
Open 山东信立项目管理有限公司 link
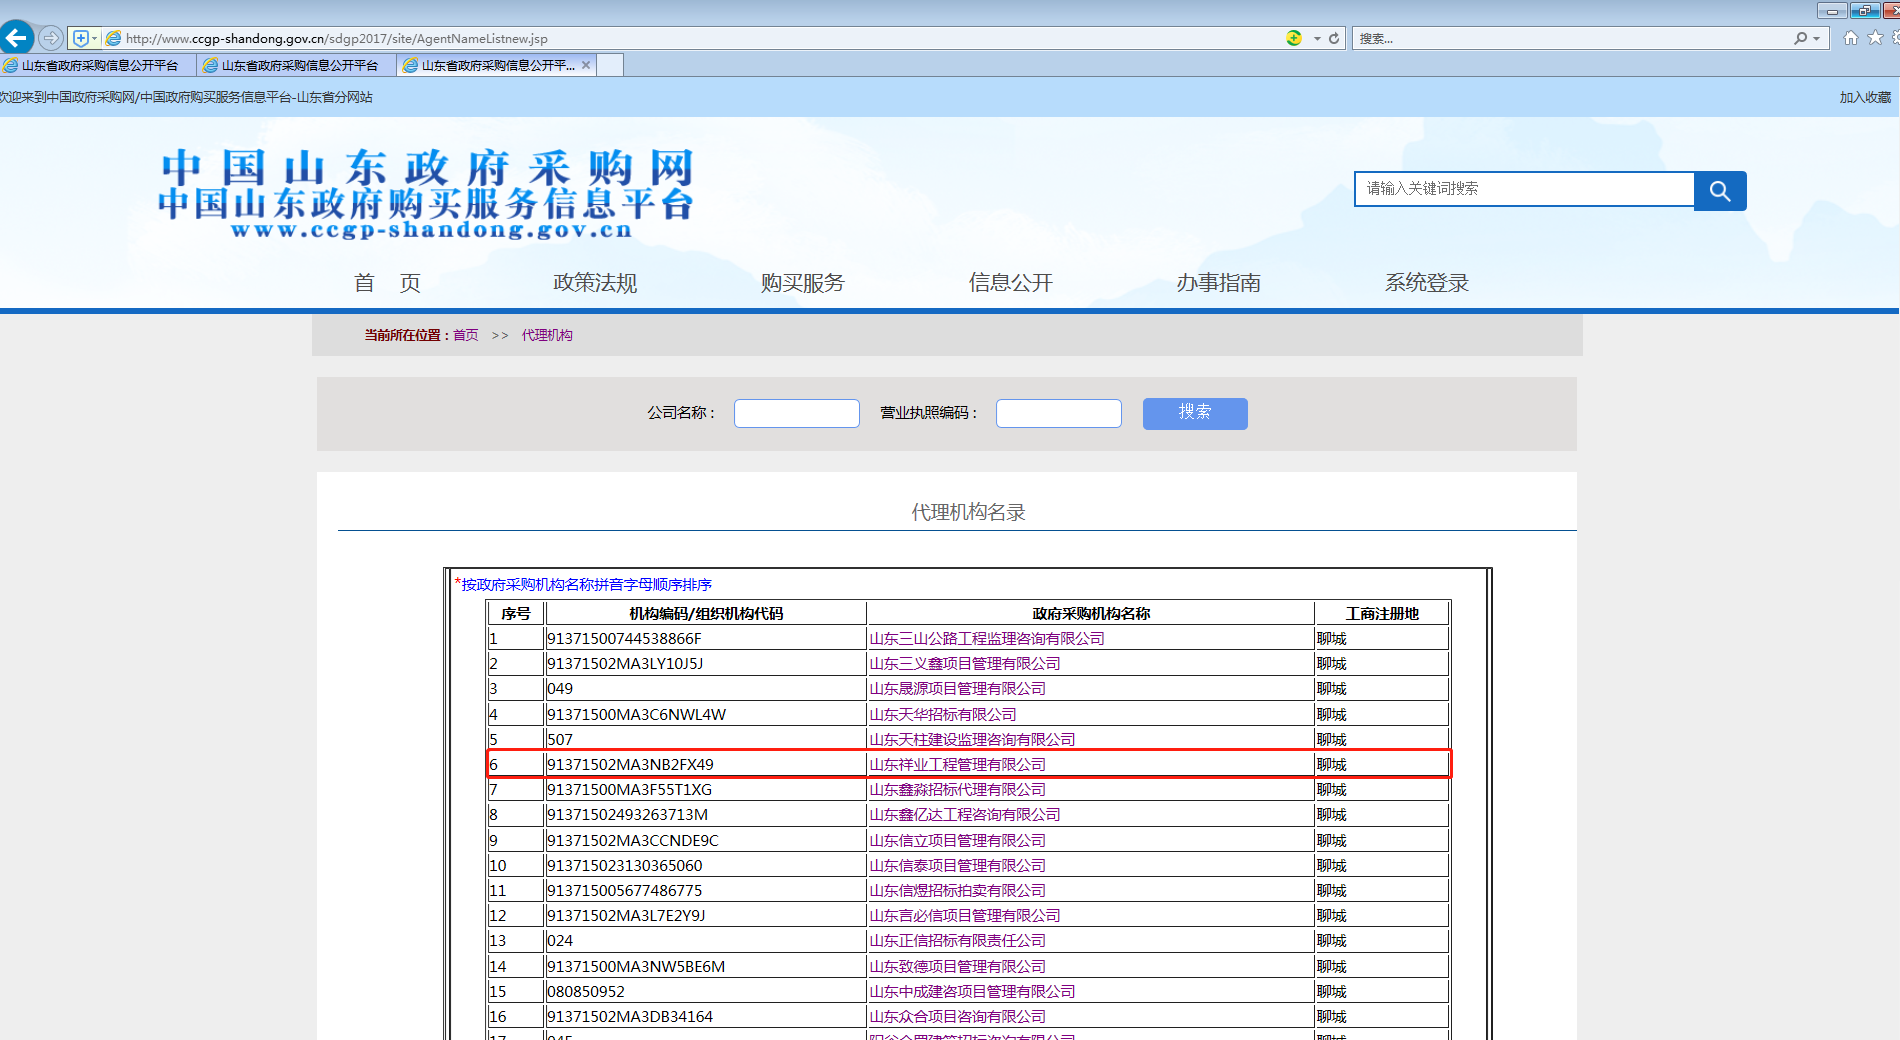pyautogui.click(x=957, y=841)
